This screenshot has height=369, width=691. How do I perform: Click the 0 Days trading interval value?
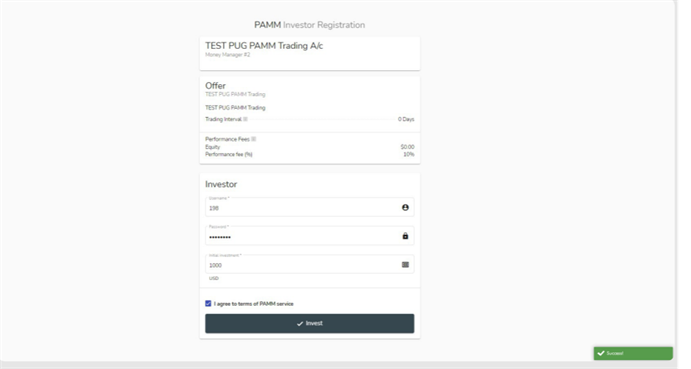406,119
